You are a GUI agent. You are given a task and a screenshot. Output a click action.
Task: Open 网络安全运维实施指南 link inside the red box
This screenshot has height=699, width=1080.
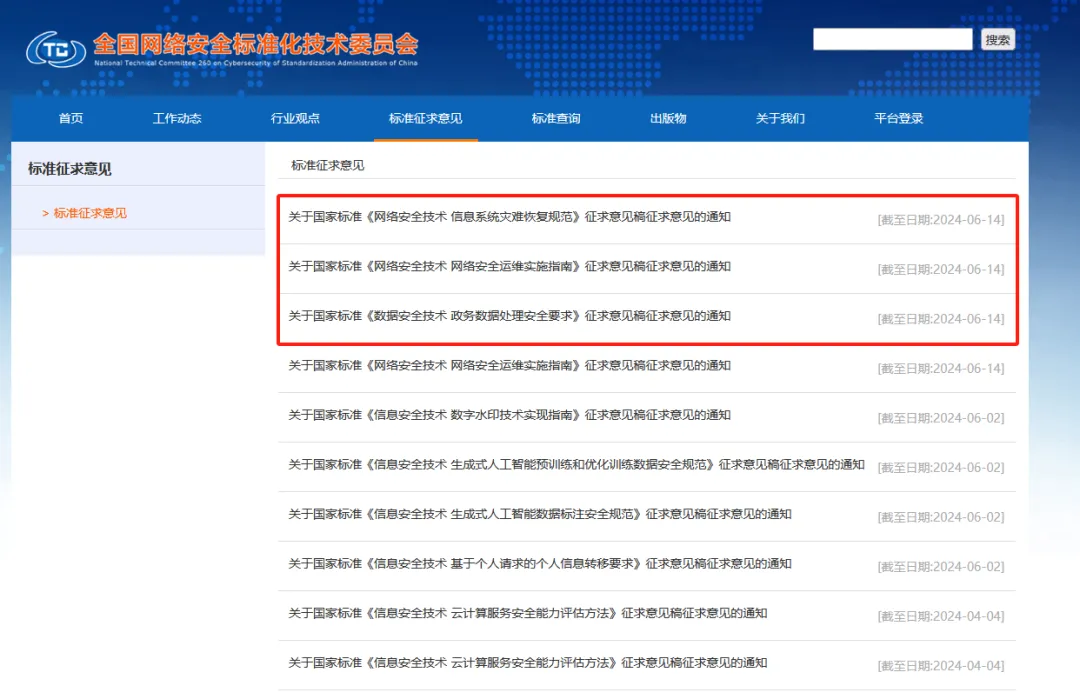point(509,267)
